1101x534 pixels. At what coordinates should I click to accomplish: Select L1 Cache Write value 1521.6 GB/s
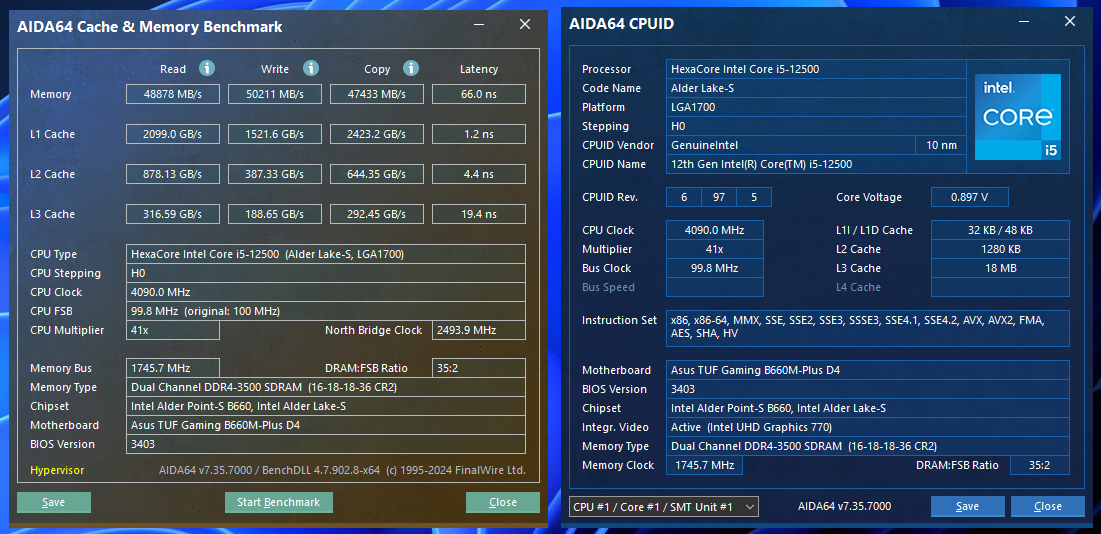275,134
